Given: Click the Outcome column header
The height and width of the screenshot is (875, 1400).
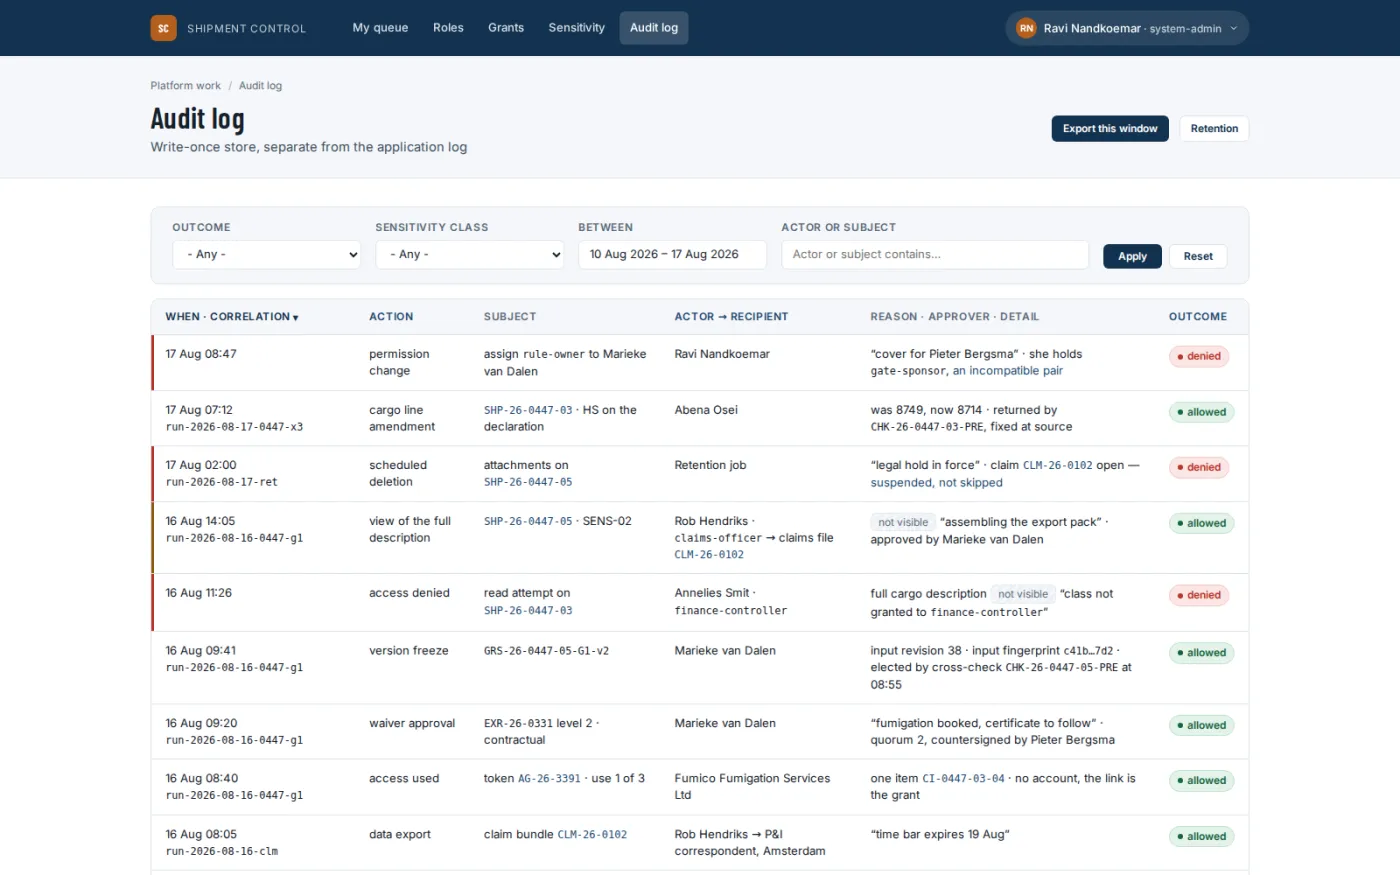Looking at the screenshot, I should click(x=1198, y=317).
